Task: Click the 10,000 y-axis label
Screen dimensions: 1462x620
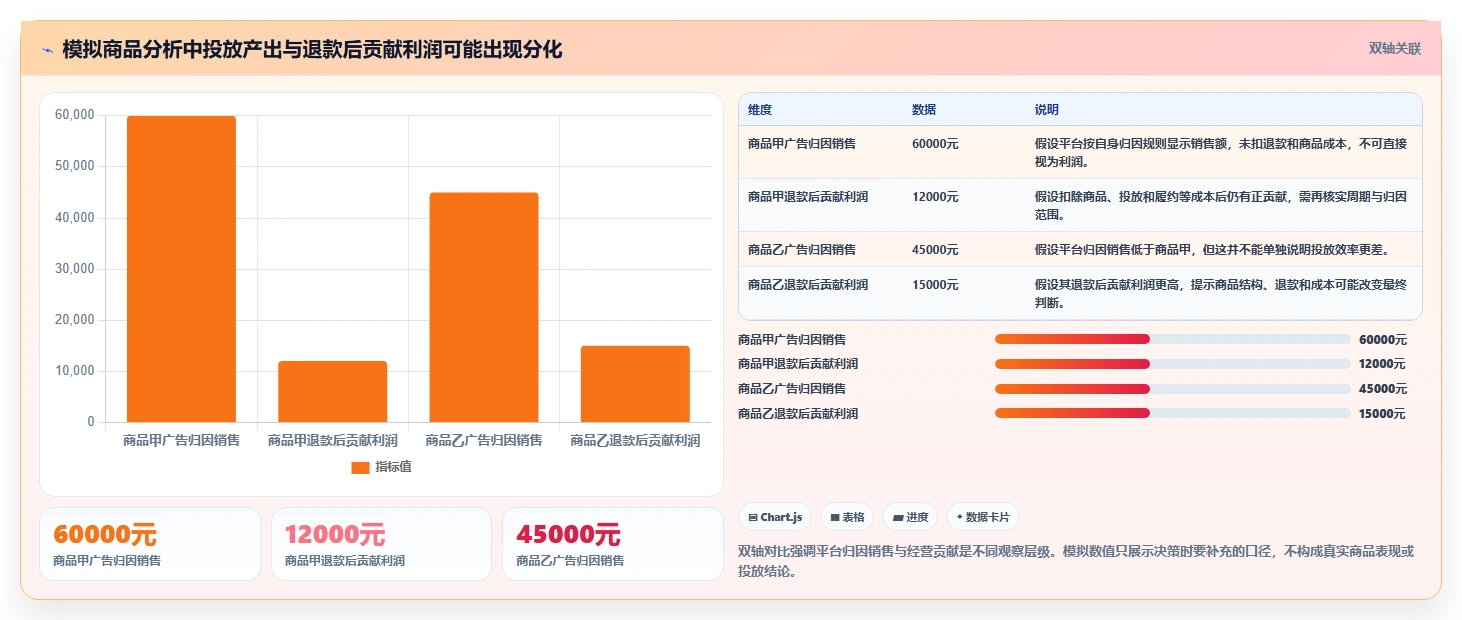Action: tap(75, 371)
